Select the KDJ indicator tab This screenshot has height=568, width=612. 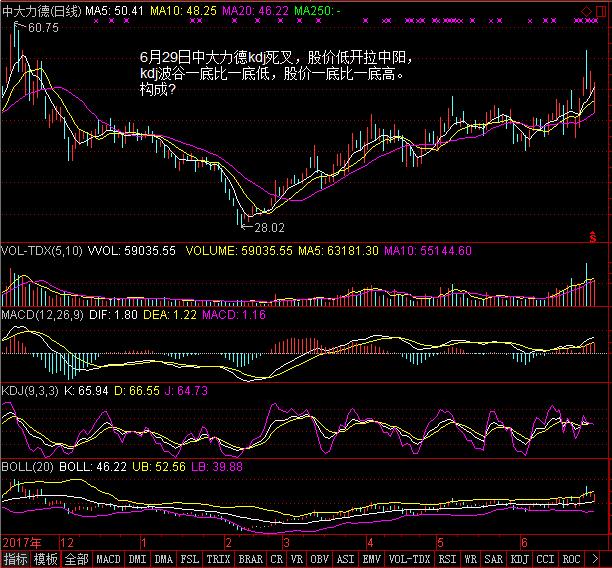click(x=520, y=559)
